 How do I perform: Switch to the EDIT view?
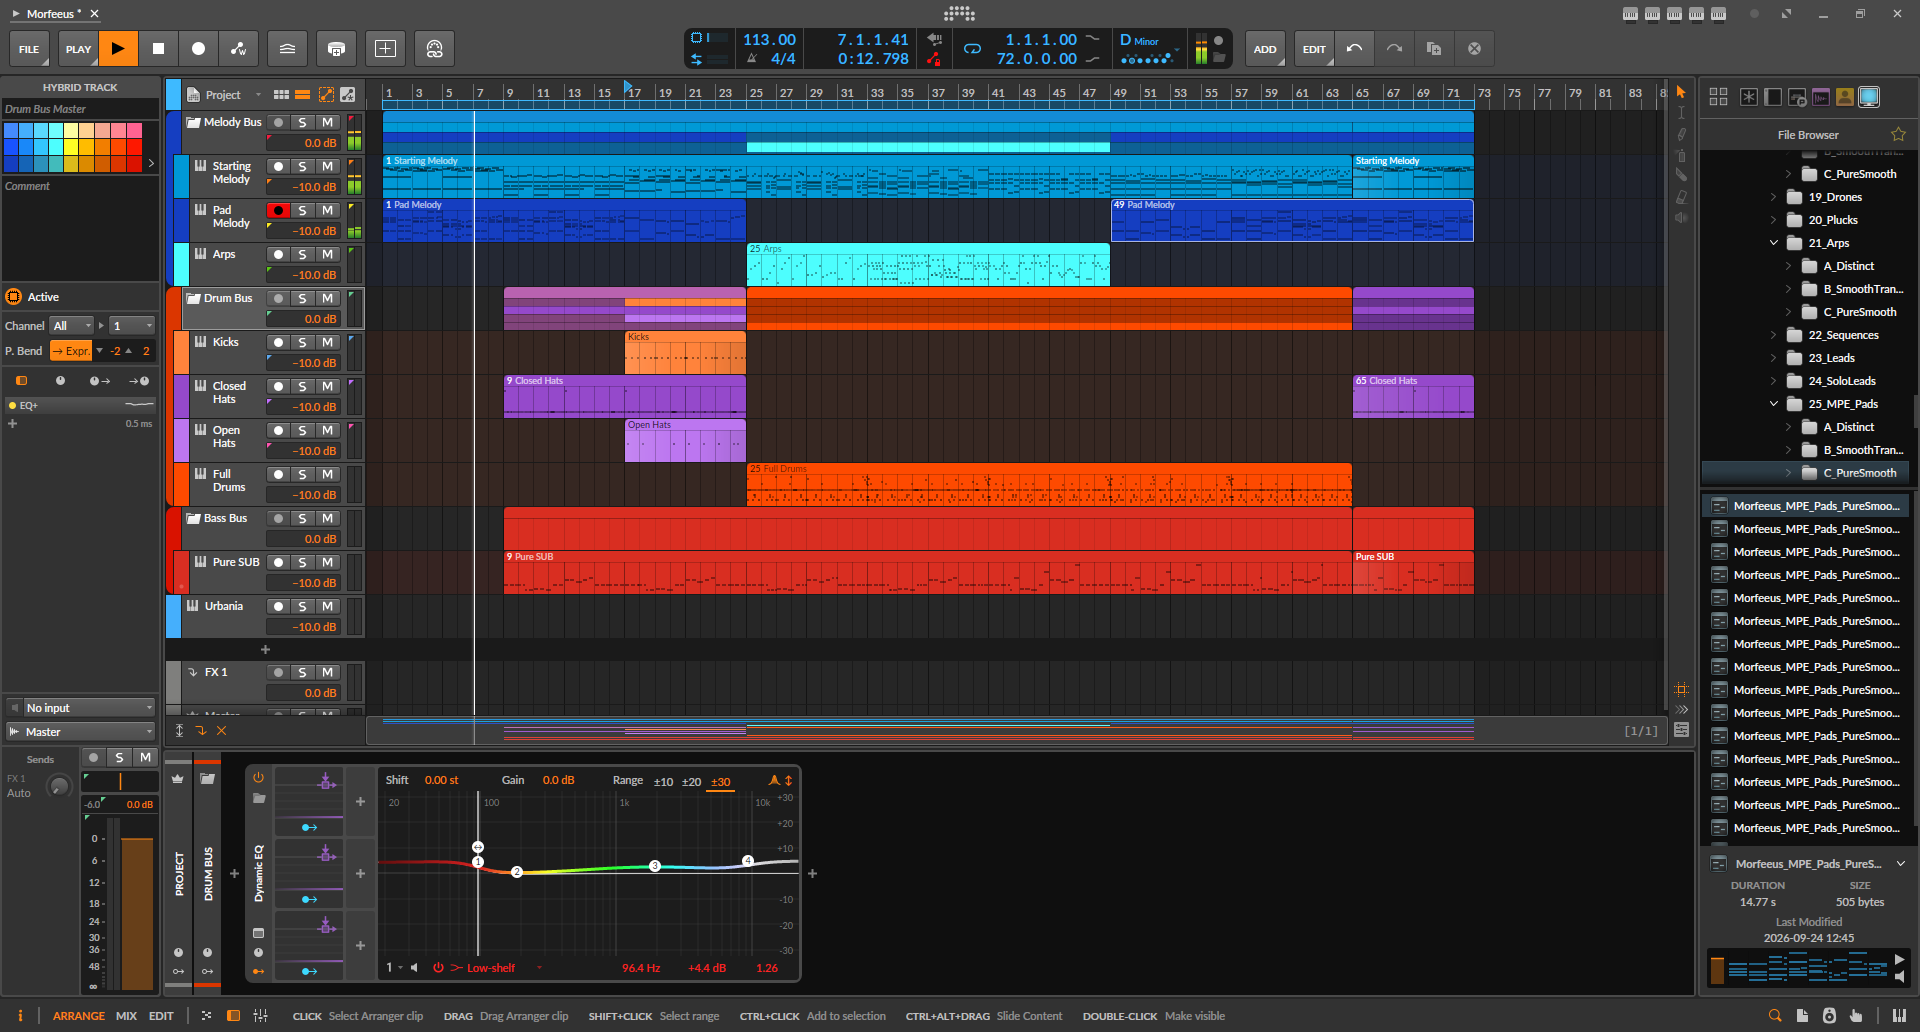[x=161, y=1015]
